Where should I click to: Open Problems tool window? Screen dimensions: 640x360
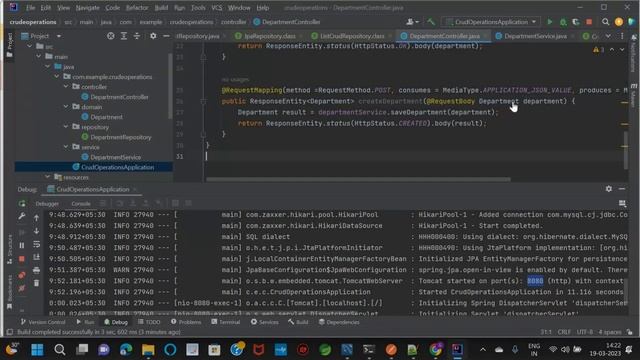coord(186,322)
